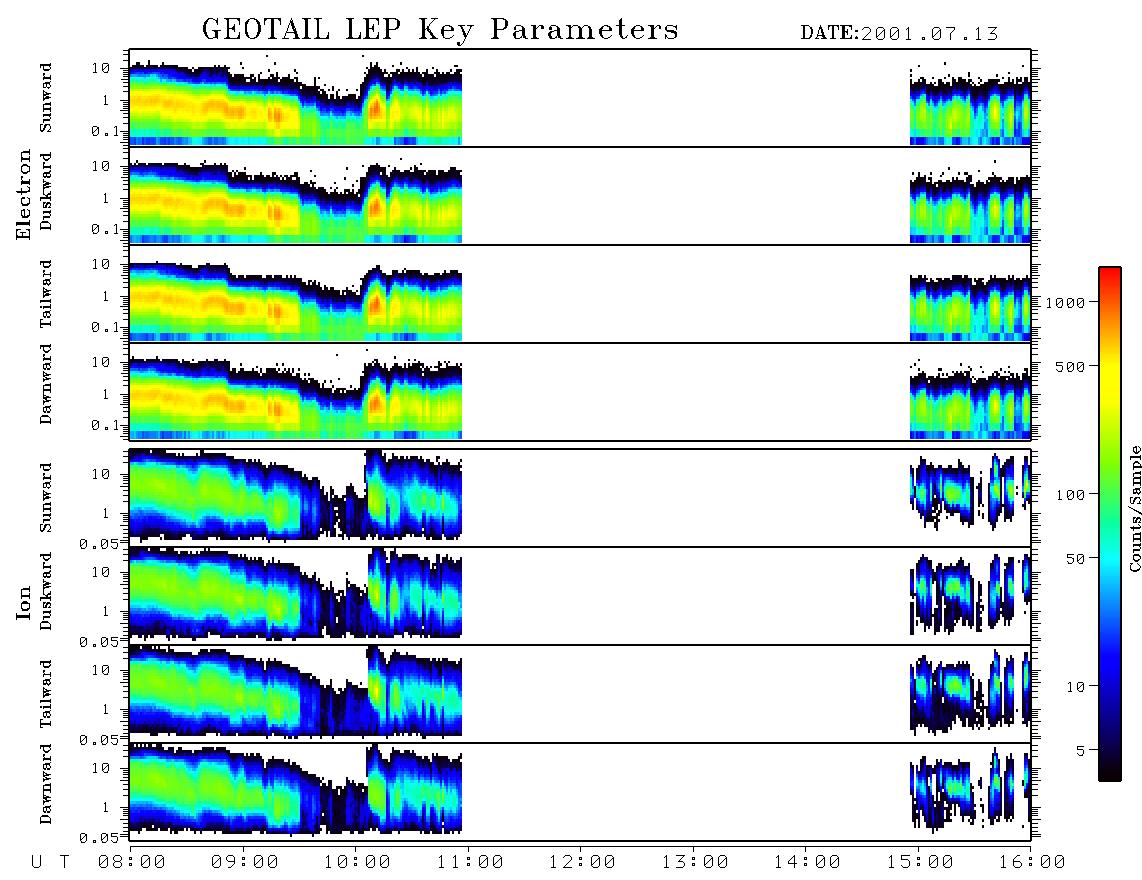The width and height of the screenshot is (1142, 880).
Task: Click the Ion Sunward panel label
Action: coord(46,498)
